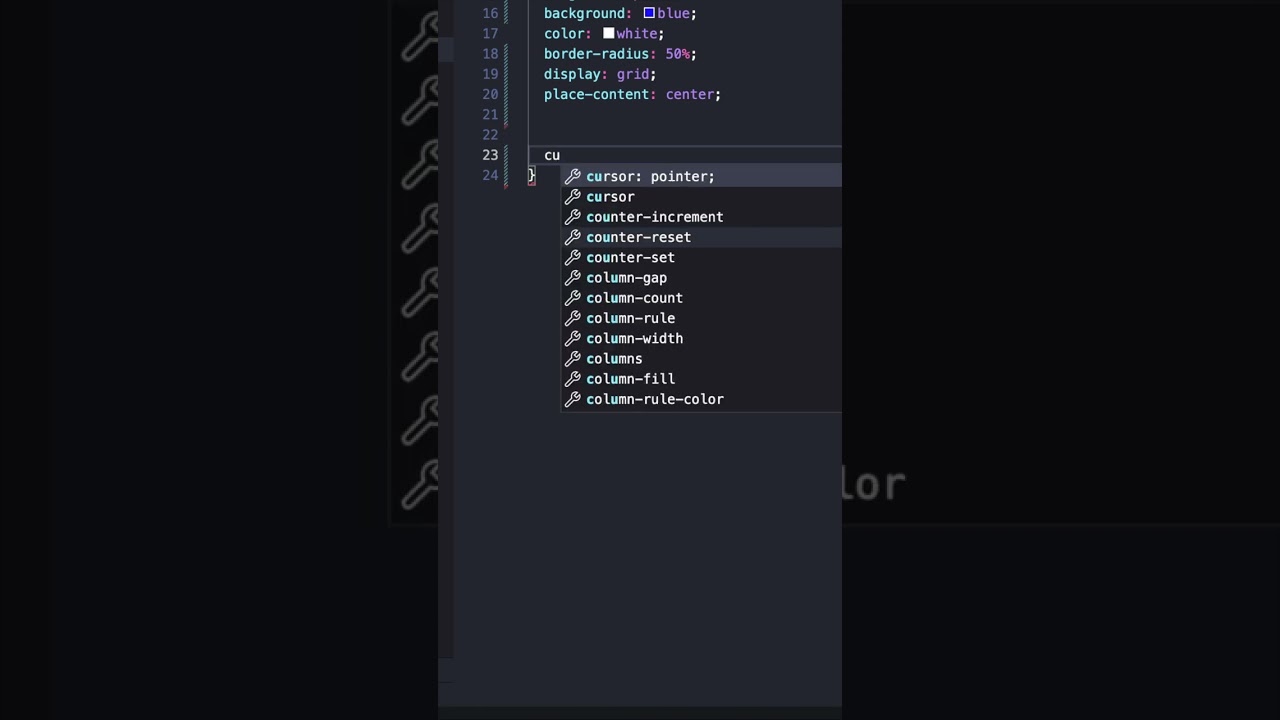Click wrench icon beside plain 'cursor'

[573, 197]
